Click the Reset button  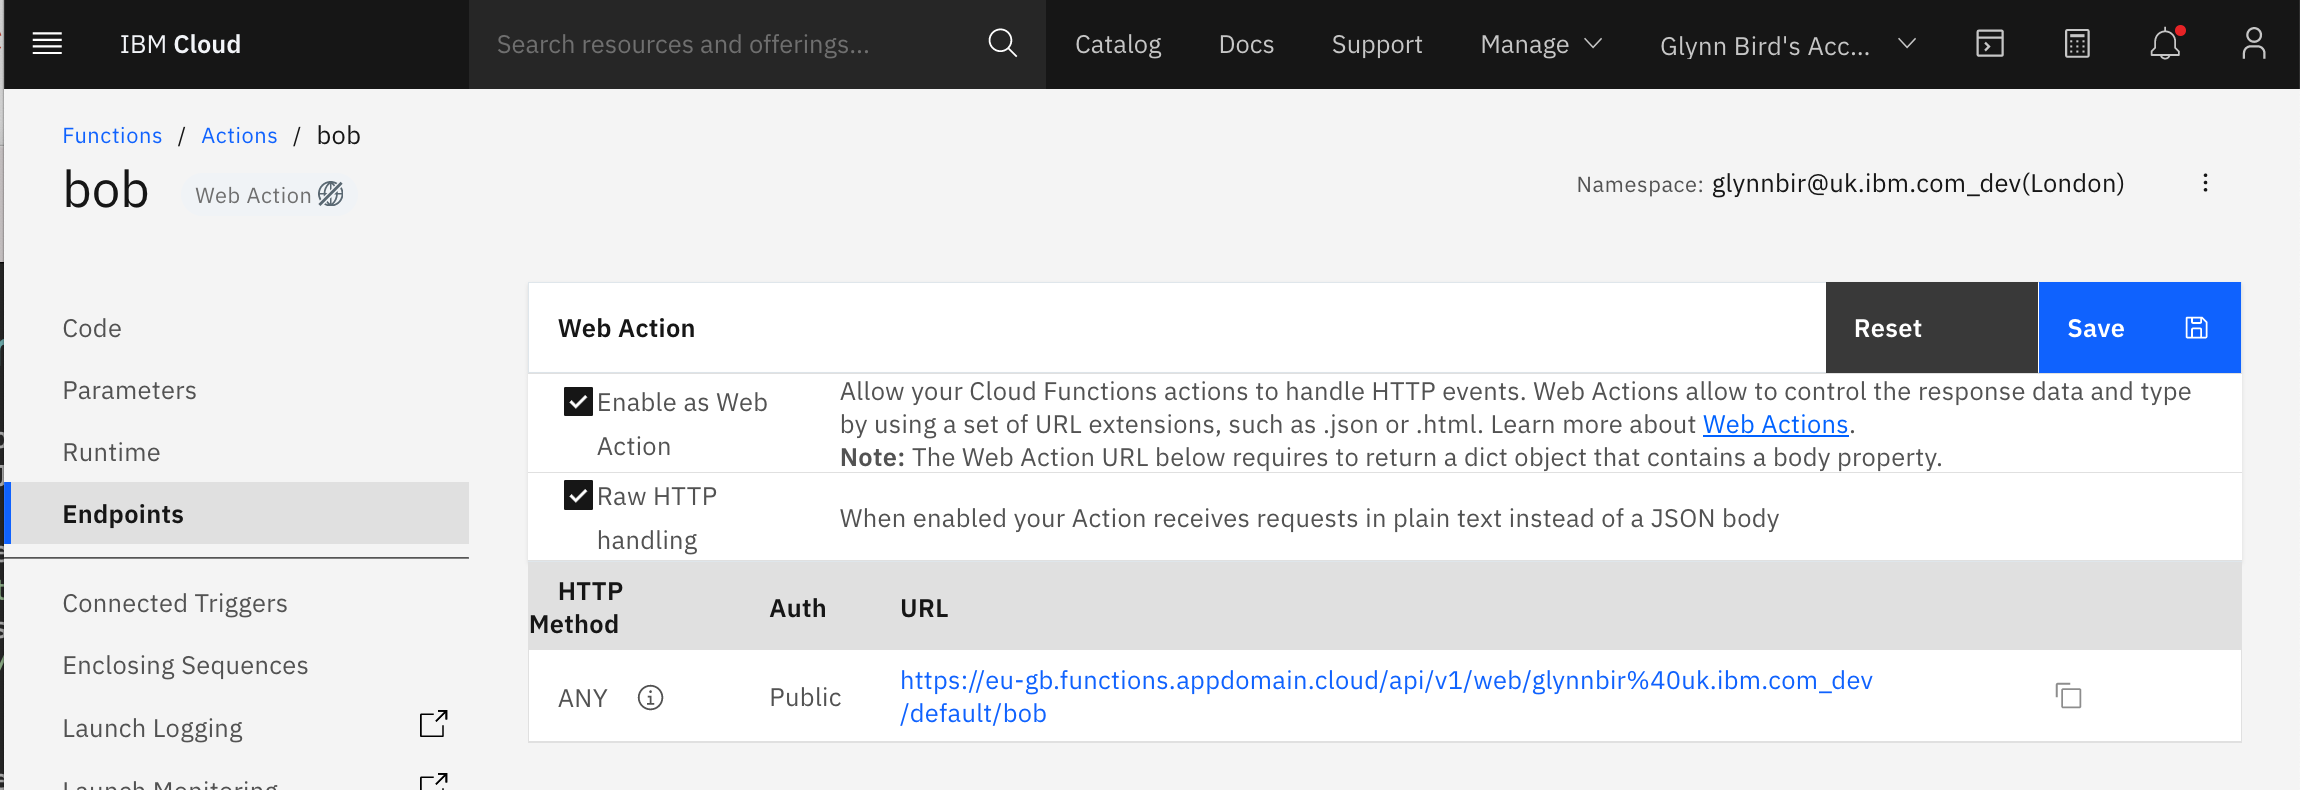1932,328
